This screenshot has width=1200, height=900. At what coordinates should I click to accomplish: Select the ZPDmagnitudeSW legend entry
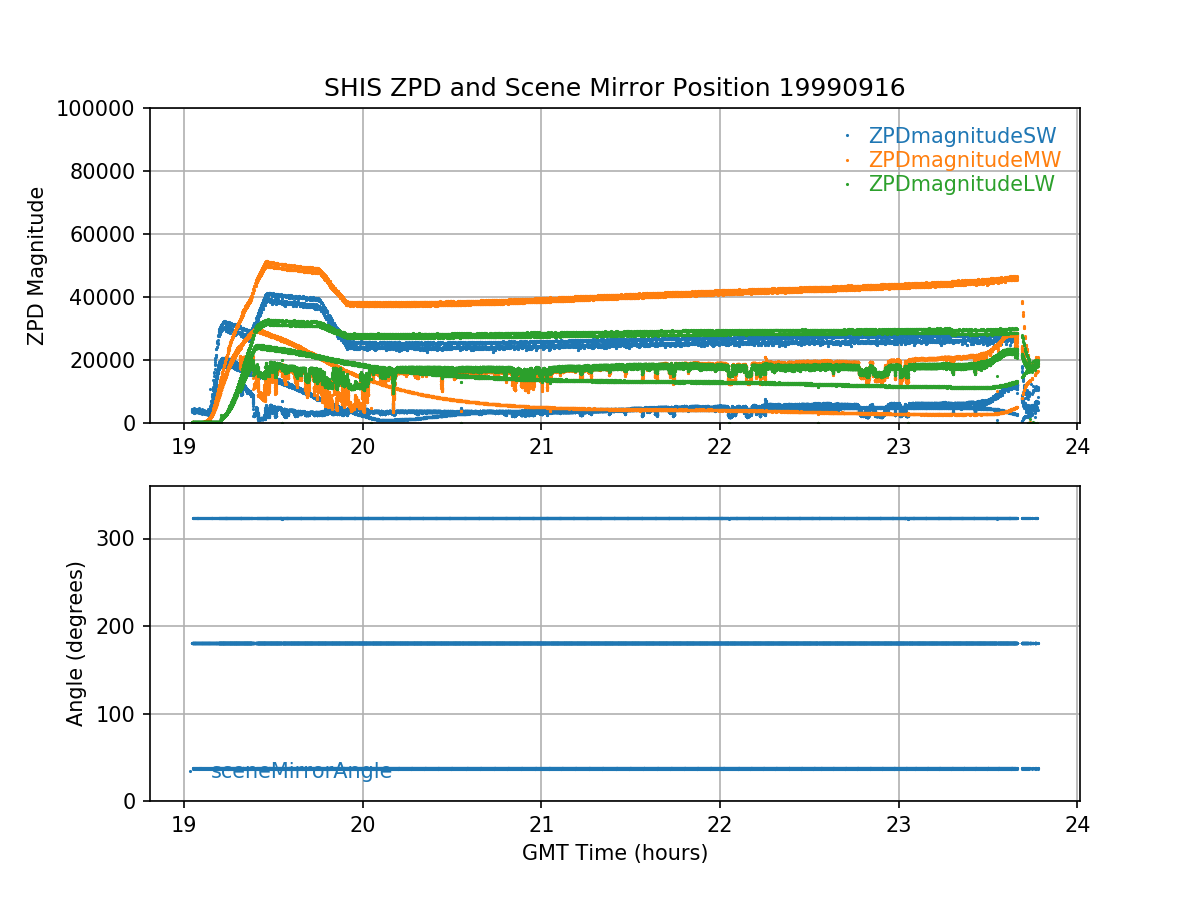962,136
